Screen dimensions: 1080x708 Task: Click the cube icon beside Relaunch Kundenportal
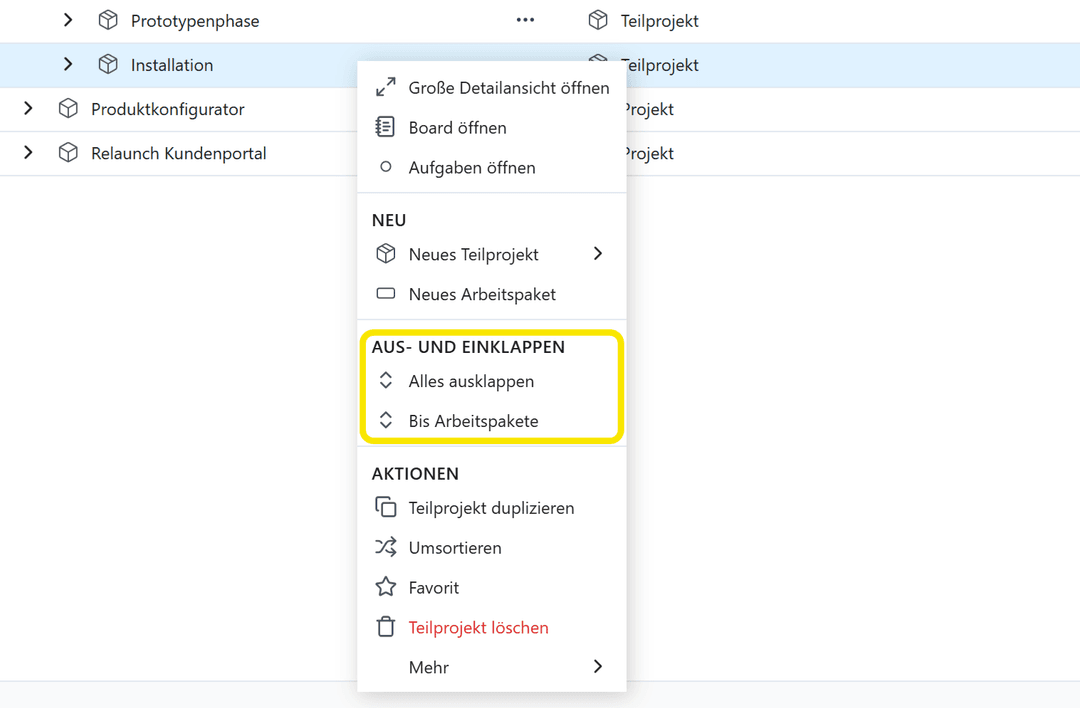click(68, 153)
